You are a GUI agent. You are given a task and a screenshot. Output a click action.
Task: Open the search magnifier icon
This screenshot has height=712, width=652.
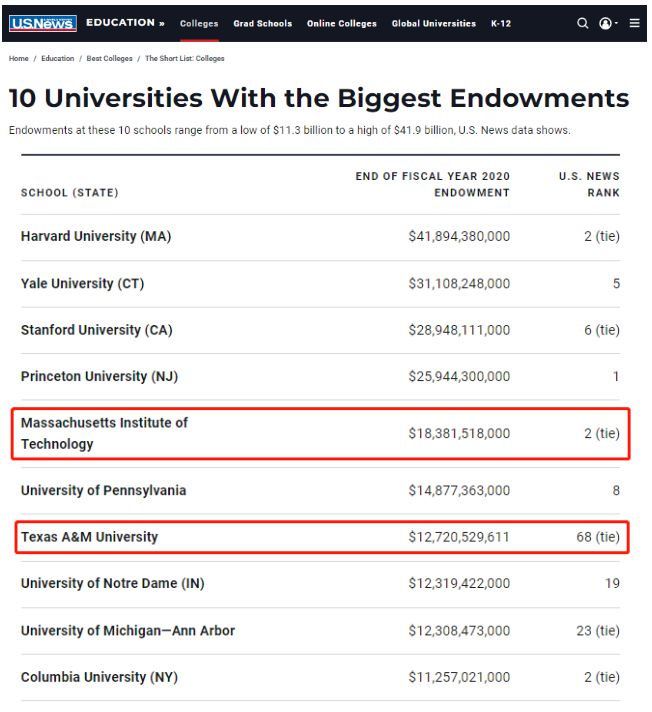tap(583, 23)
